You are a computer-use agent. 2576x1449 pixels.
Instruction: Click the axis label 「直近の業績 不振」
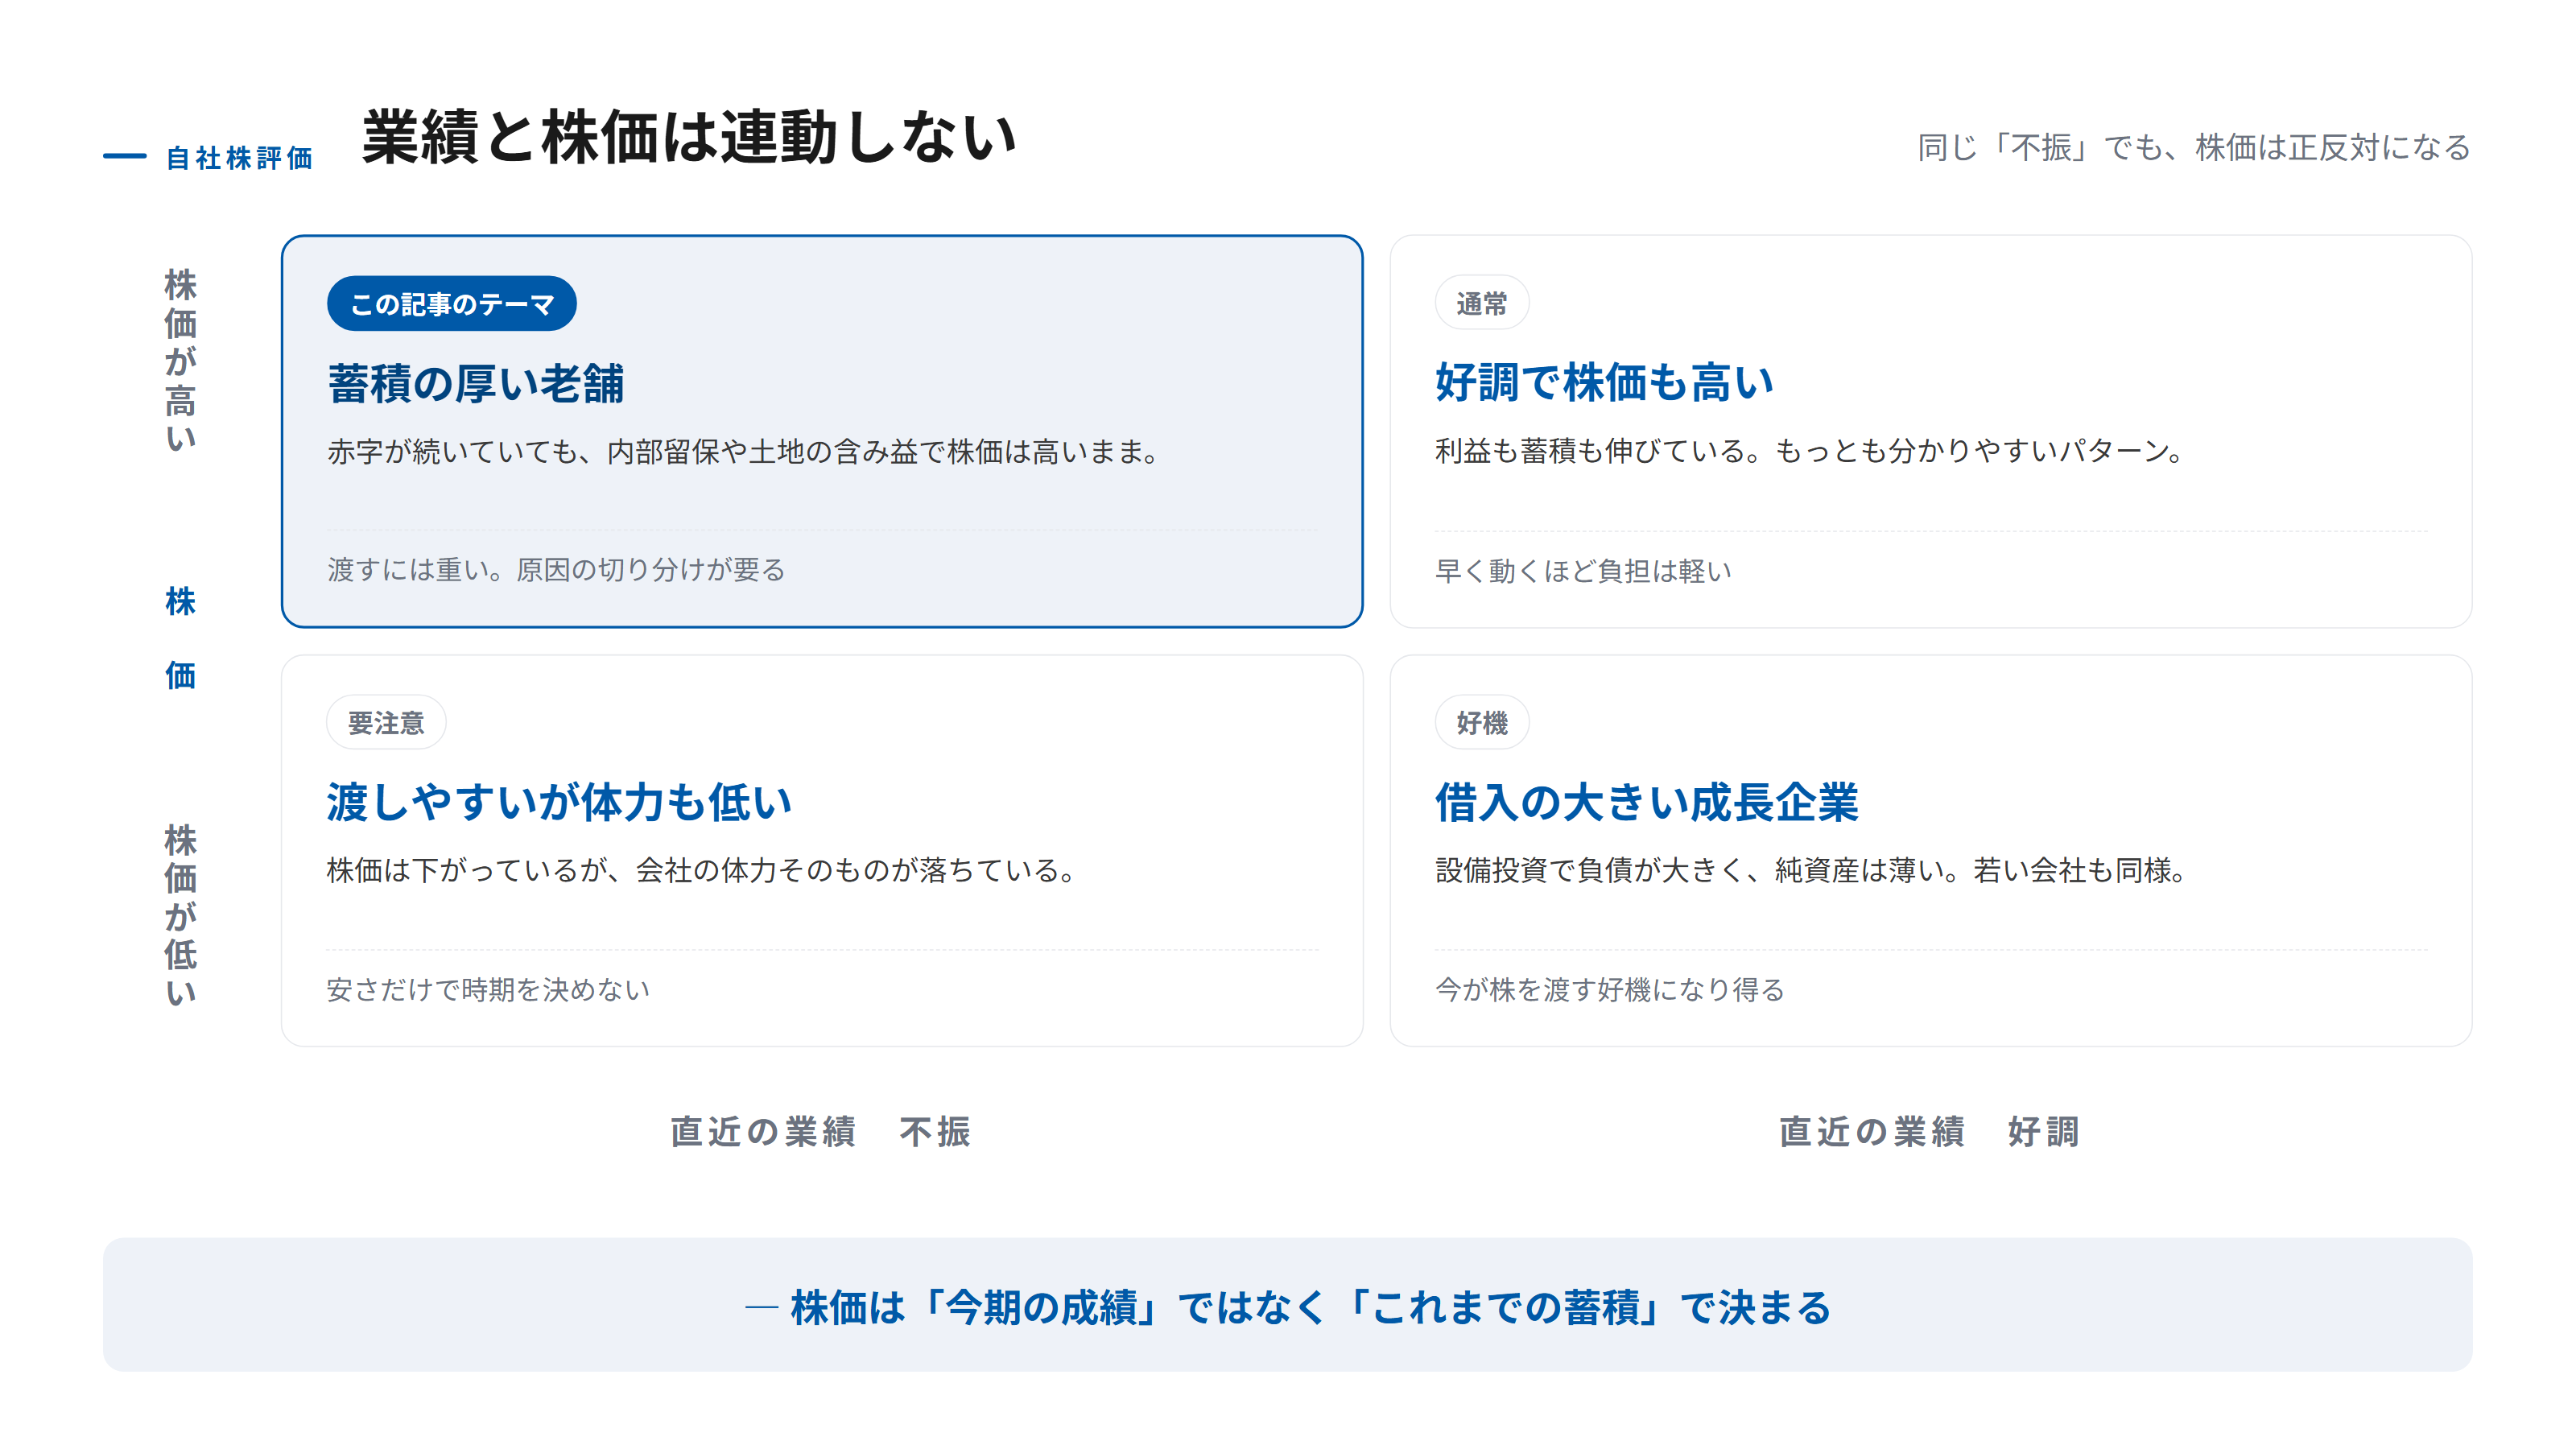(821, 1132)
